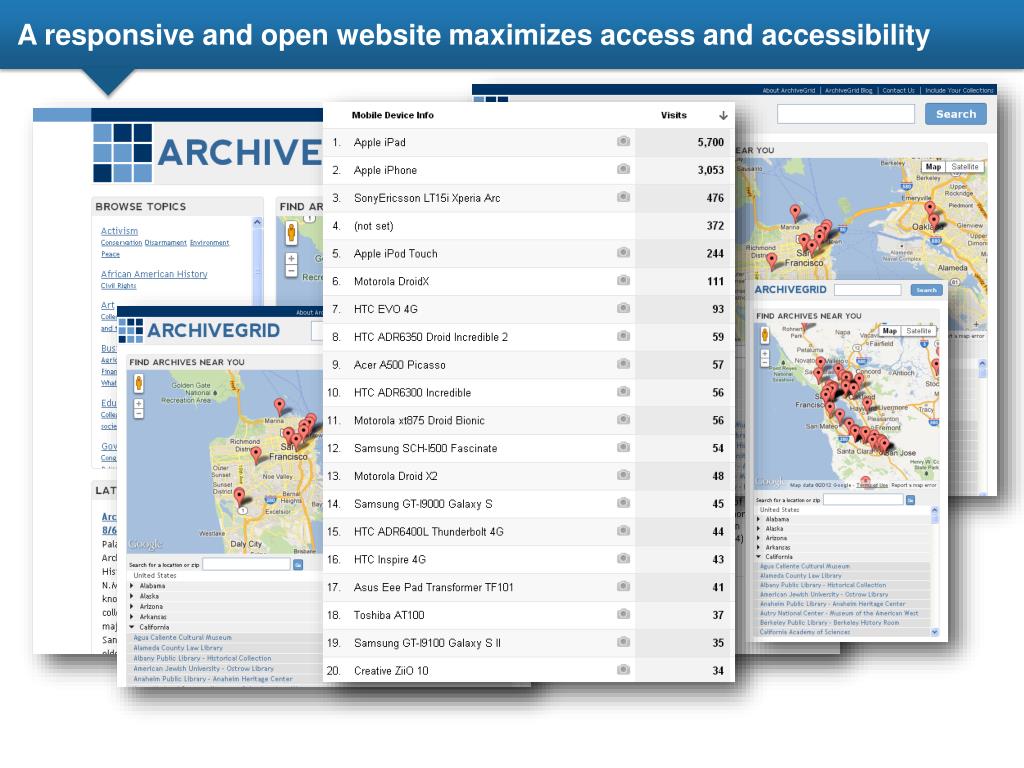The image size is (1024, 768).
Task: Click the Browse Topics scrollbar up arrow
Action: (257, 223)
